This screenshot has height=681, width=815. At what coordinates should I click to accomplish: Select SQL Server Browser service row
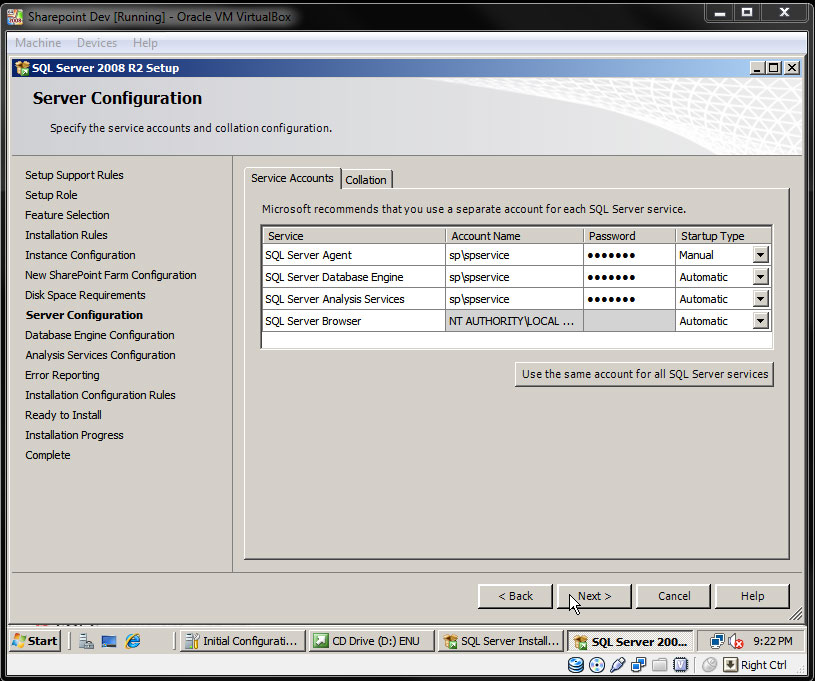point(354,321)
